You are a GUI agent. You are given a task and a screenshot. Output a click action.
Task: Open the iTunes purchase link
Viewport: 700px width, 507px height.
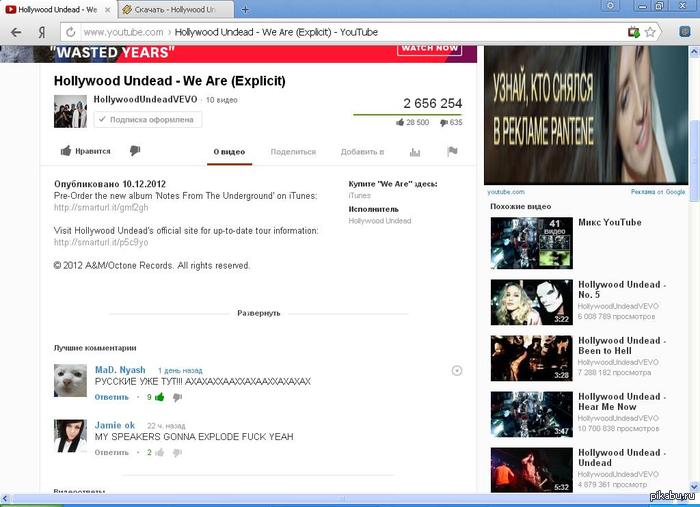(x=359, y=195)
